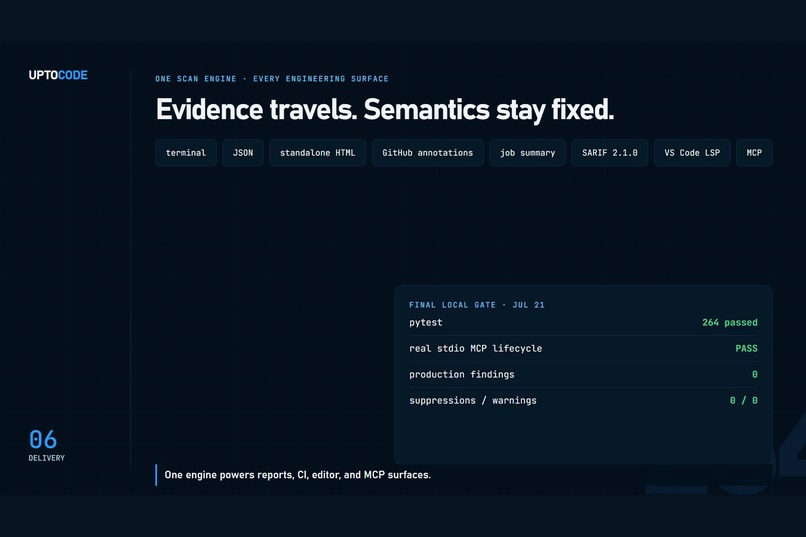806x537 pixels.
Task: Click 'One engine powers reports, CI, editor' caption
Action: tap(297, 475)
